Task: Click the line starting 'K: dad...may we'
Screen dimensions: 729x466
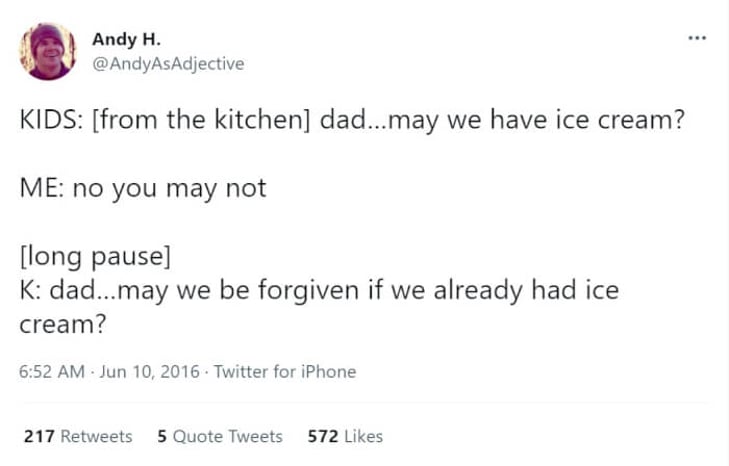Action: pos(319,290)
